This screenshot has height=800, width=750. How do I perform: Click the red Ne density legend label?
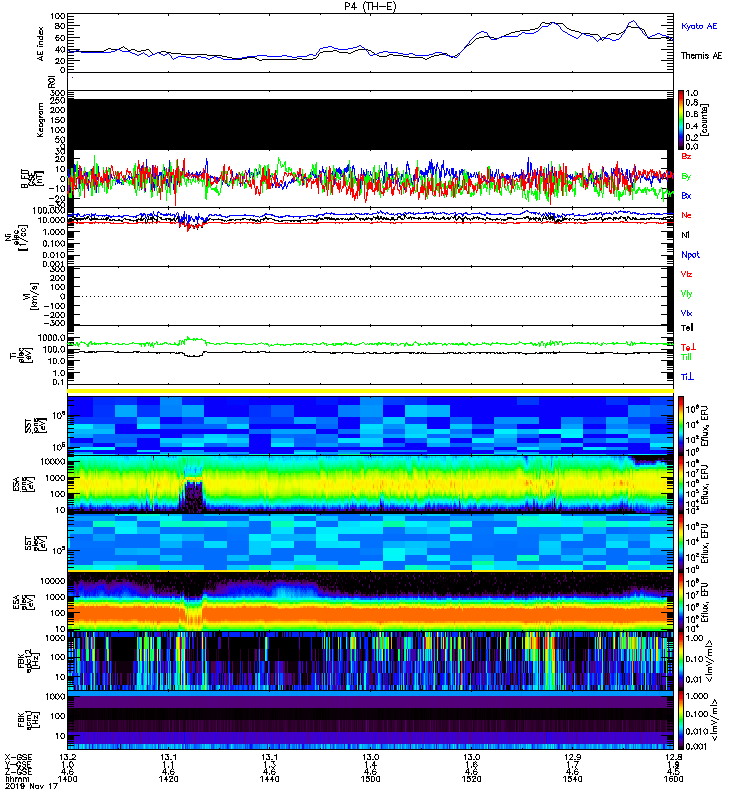(686, 215)
